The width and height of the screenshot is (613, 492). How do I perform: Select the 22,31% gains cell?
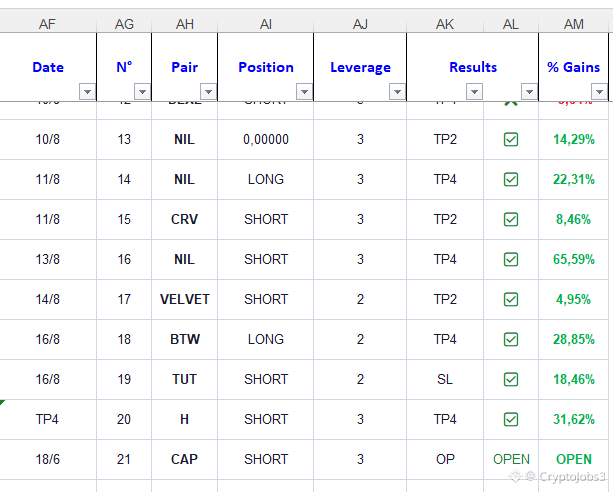(x=574, y=180)
